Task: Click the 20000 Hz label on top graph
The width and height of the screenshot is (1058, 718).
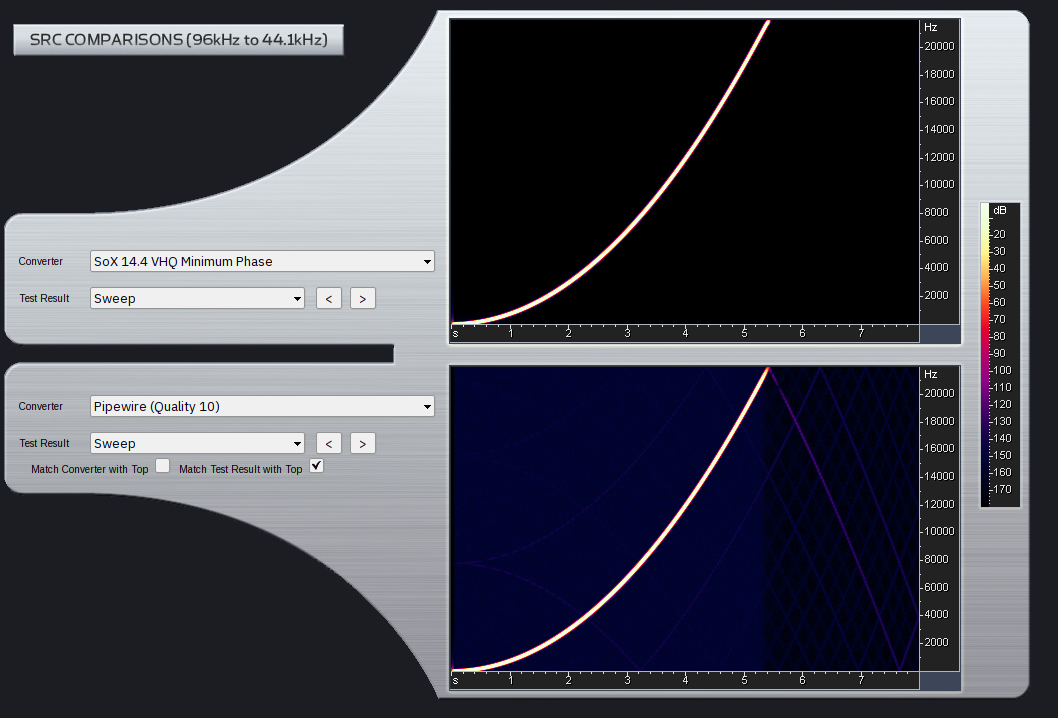Action: click(939, 46)
